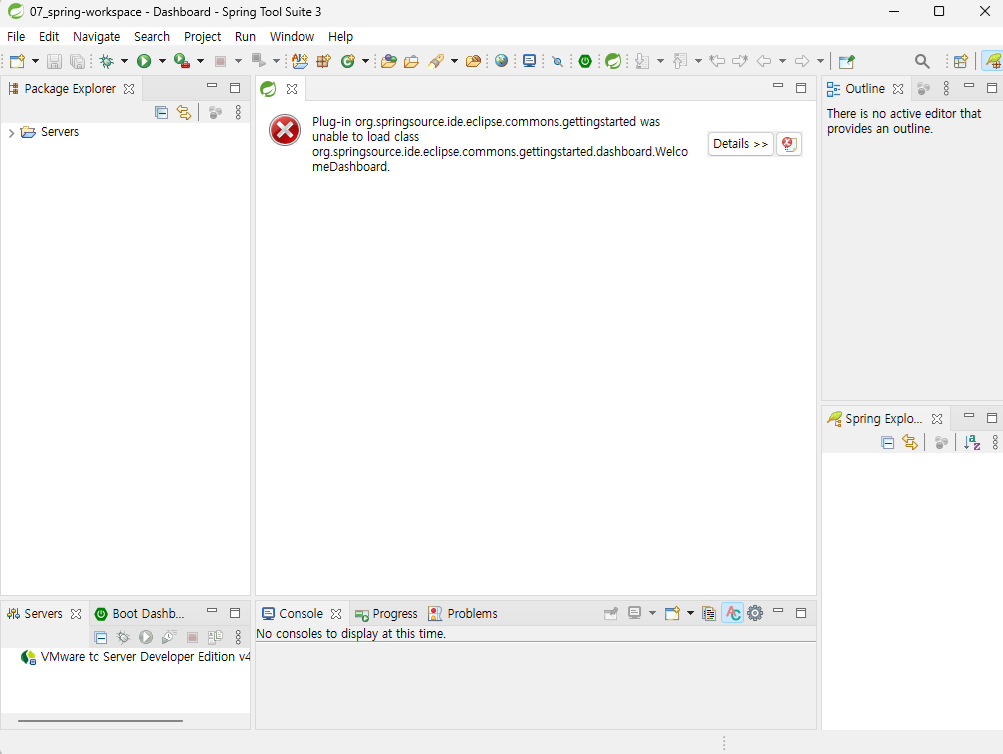Open Debug configurations dropdown arrow
The image size is (1003, 754).
pos(124,61)
